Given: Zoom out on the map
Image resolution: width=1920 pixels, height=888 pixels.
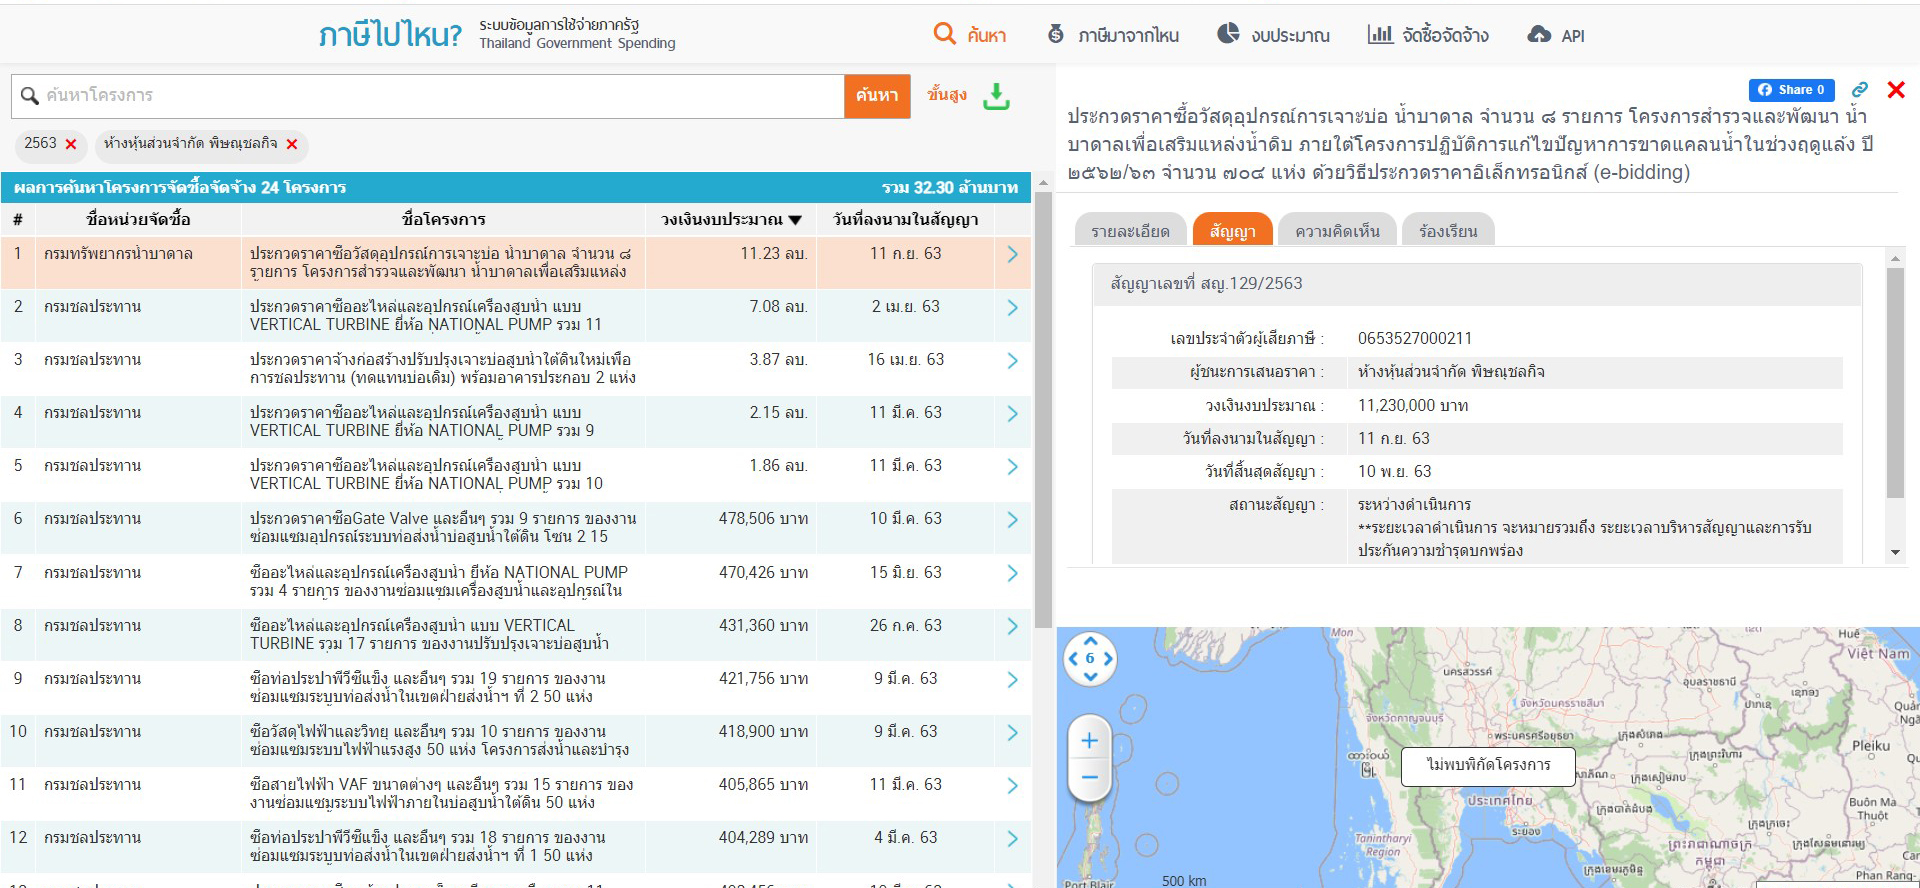Looking at the screenshot, I should click(1090, 777).
